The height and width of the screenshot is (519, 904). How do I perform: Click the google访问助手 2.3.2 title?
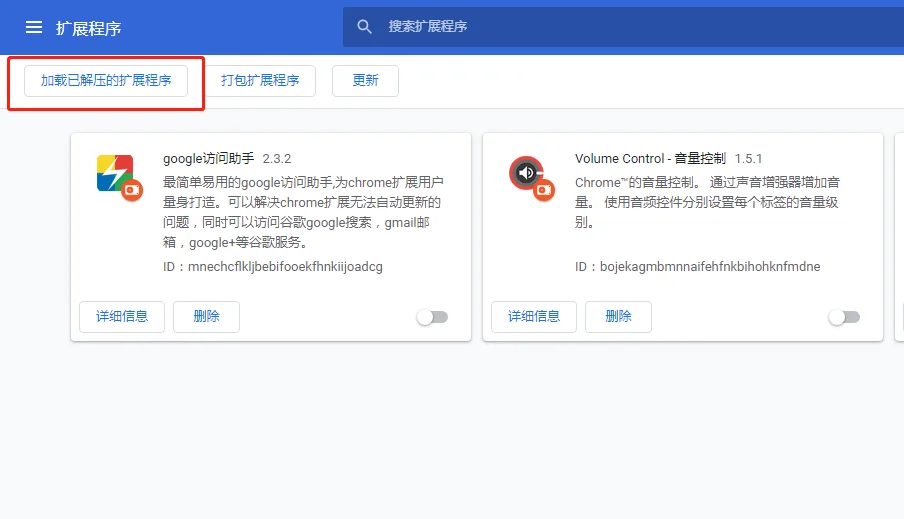point(227,159)
